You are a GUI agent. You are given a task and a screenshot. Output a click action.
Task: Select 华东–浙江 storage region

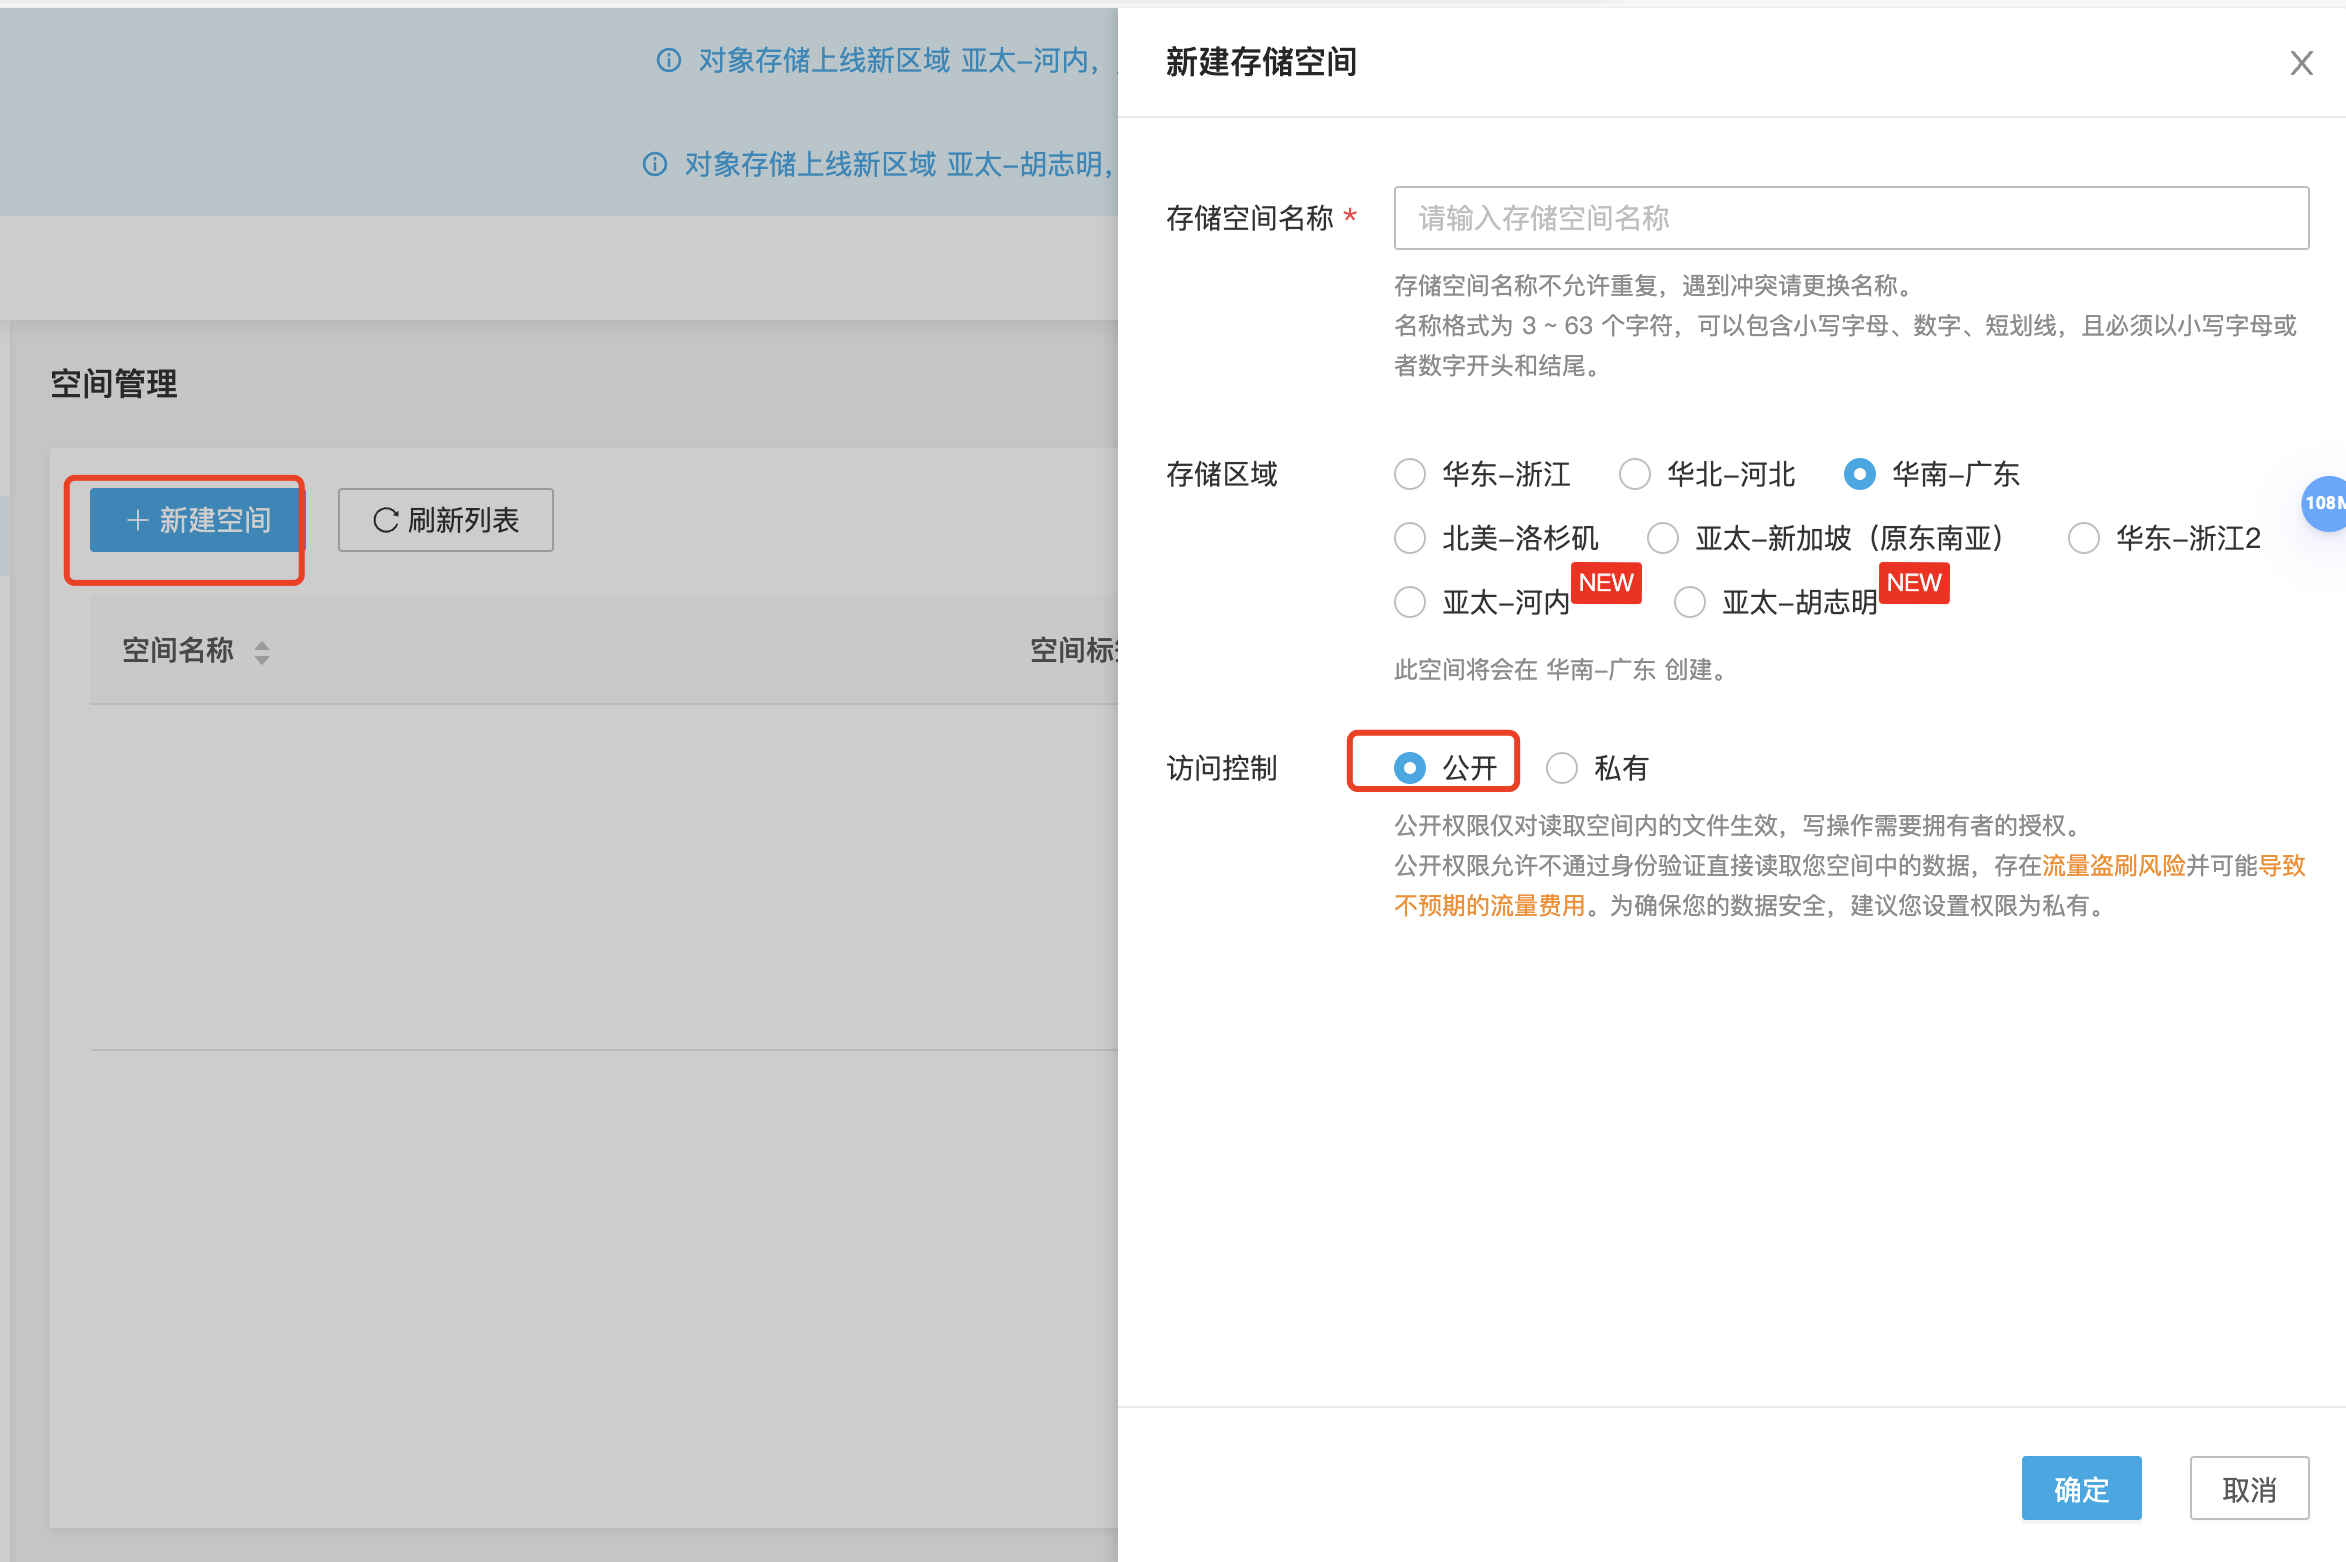(x=1410, y=474)
